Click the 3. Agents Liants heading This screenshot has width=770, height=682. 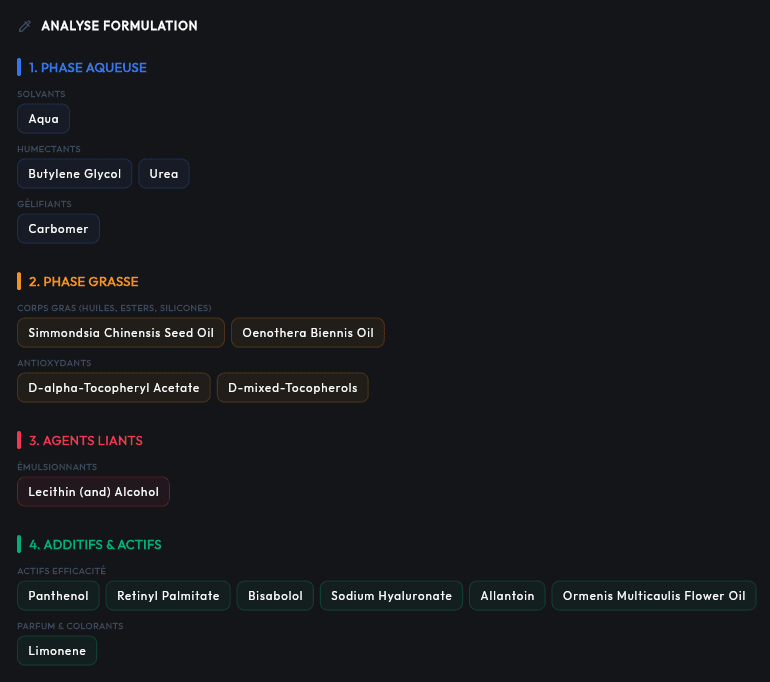pyautogui.click(x=85, y=441)
